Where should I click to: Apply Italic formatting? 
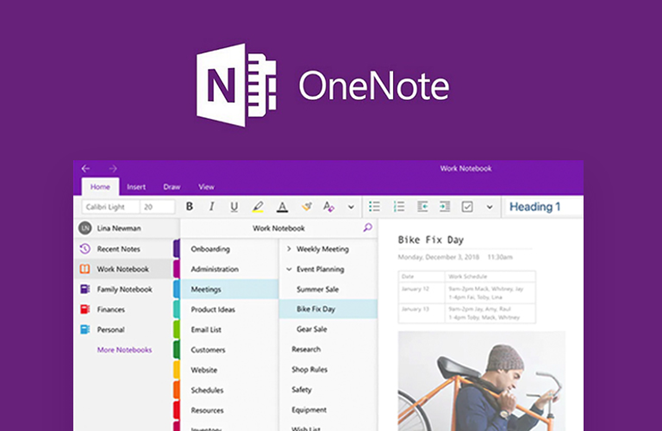(210, 207)
